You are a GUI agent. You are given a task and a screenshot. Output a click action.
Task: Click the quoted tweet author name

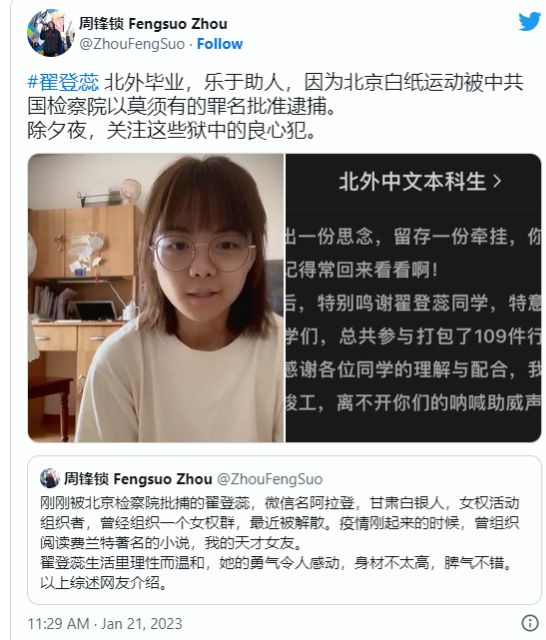click(138, 479)
